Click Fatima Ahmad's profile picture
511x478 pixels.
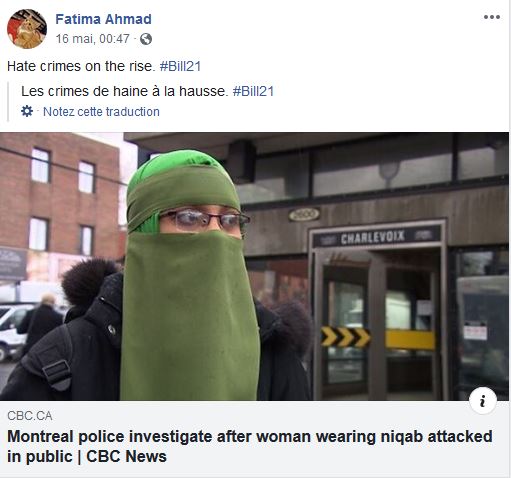pos(27,29)
